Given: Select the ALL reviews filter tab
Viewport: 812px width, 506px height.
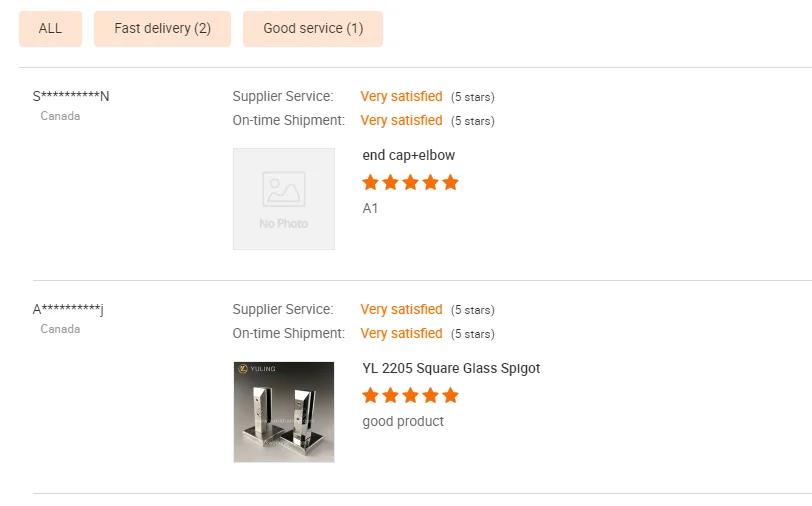Looking at the screenshot, I should (50, 28).
